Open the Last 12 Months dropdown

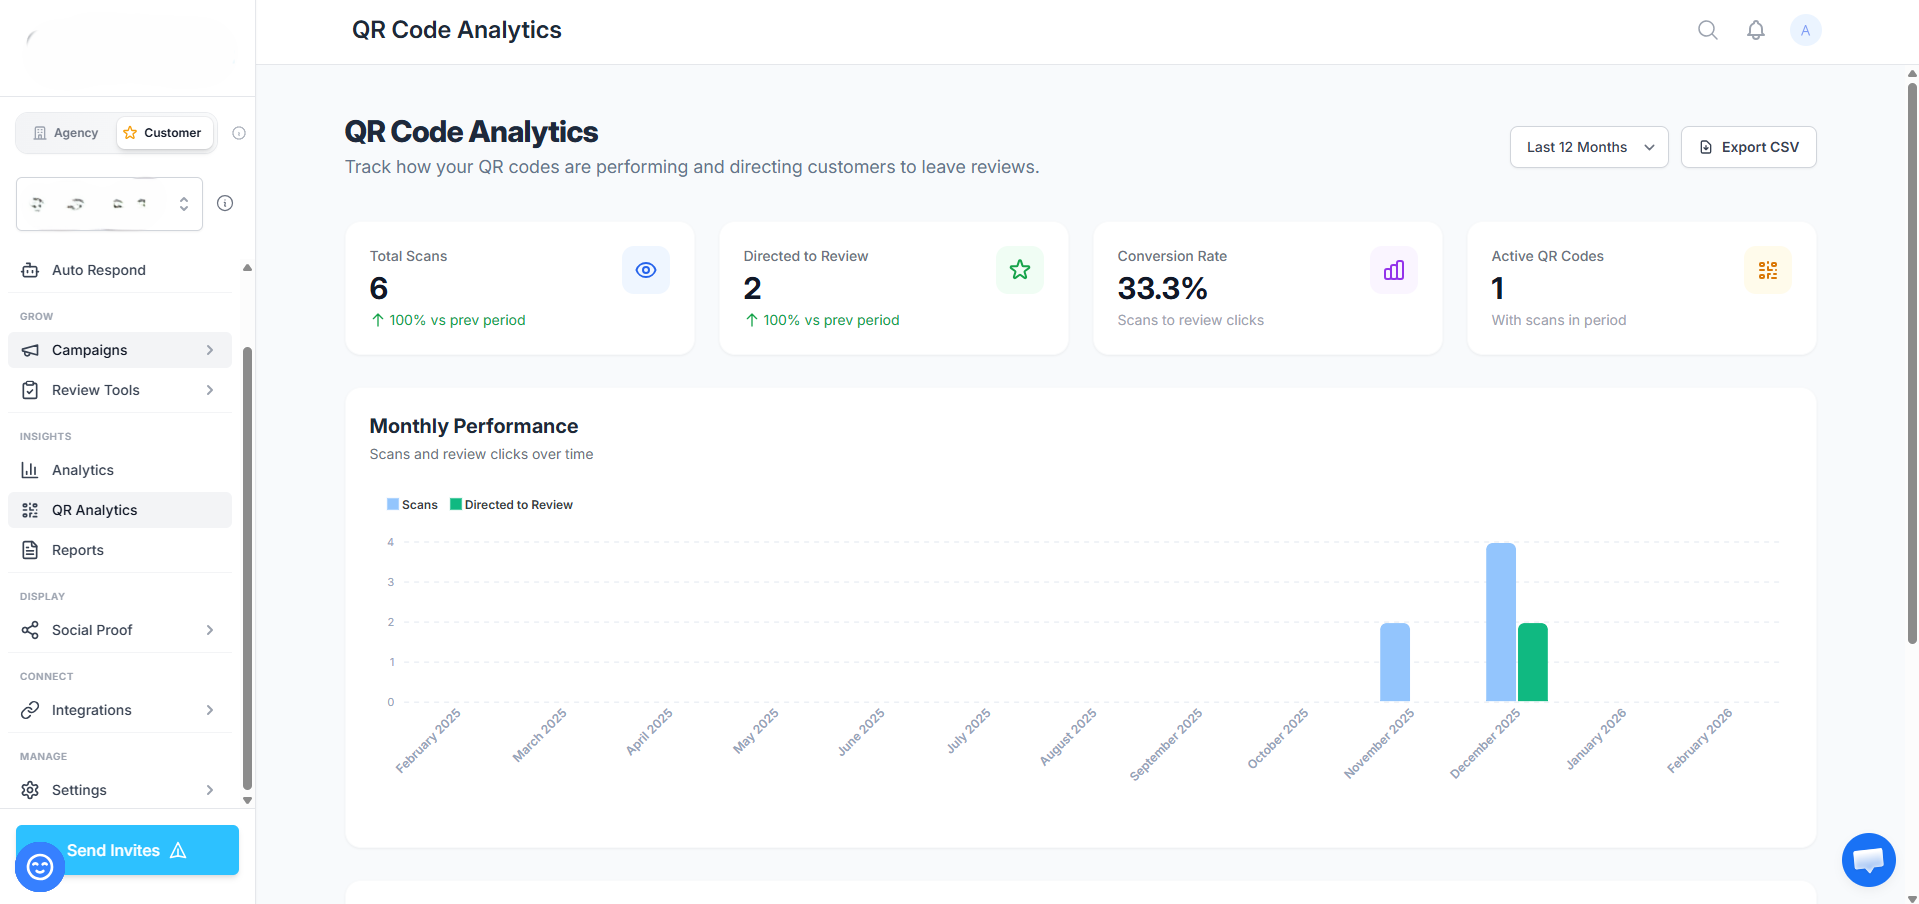(1588, 147)
